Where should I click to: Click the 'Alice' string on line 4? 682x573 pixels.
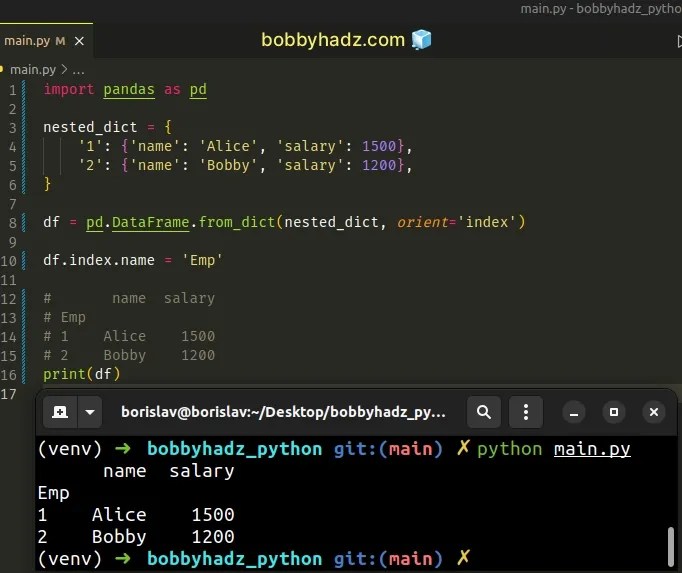pyautogui.click(x=228, y=146)
